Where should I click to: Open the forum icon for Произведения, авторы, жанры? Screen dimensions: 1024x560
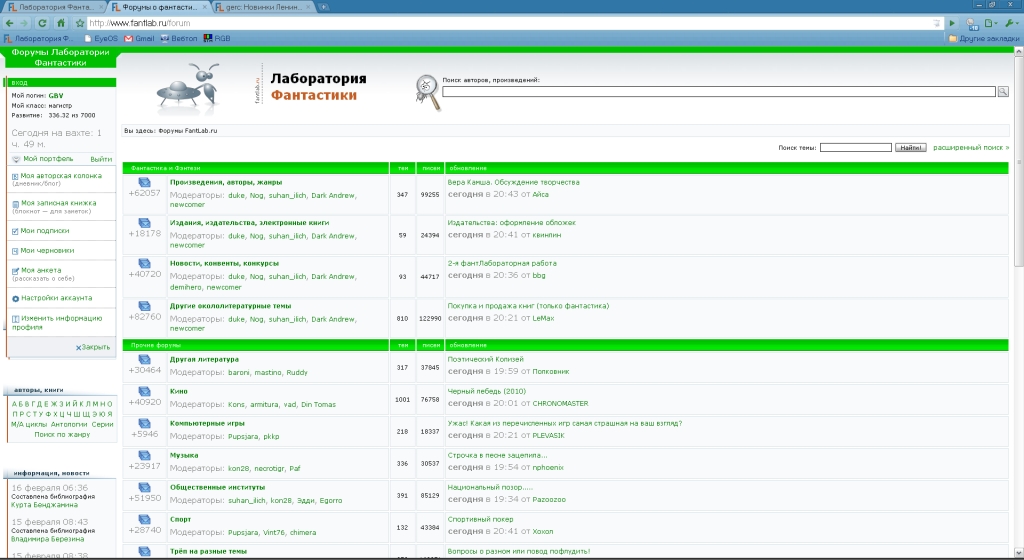click(x=144, y=183)
